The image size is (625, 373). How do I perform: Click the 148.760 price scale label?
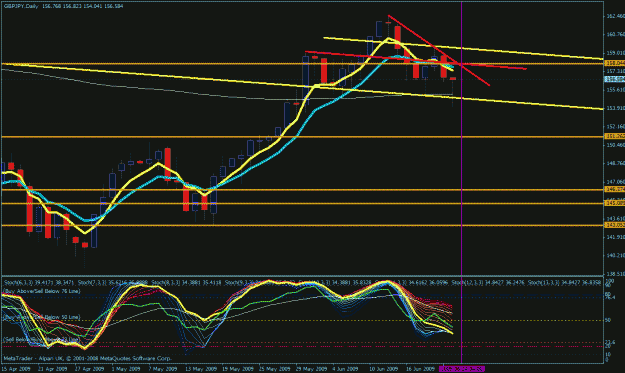tap(615, 163)
